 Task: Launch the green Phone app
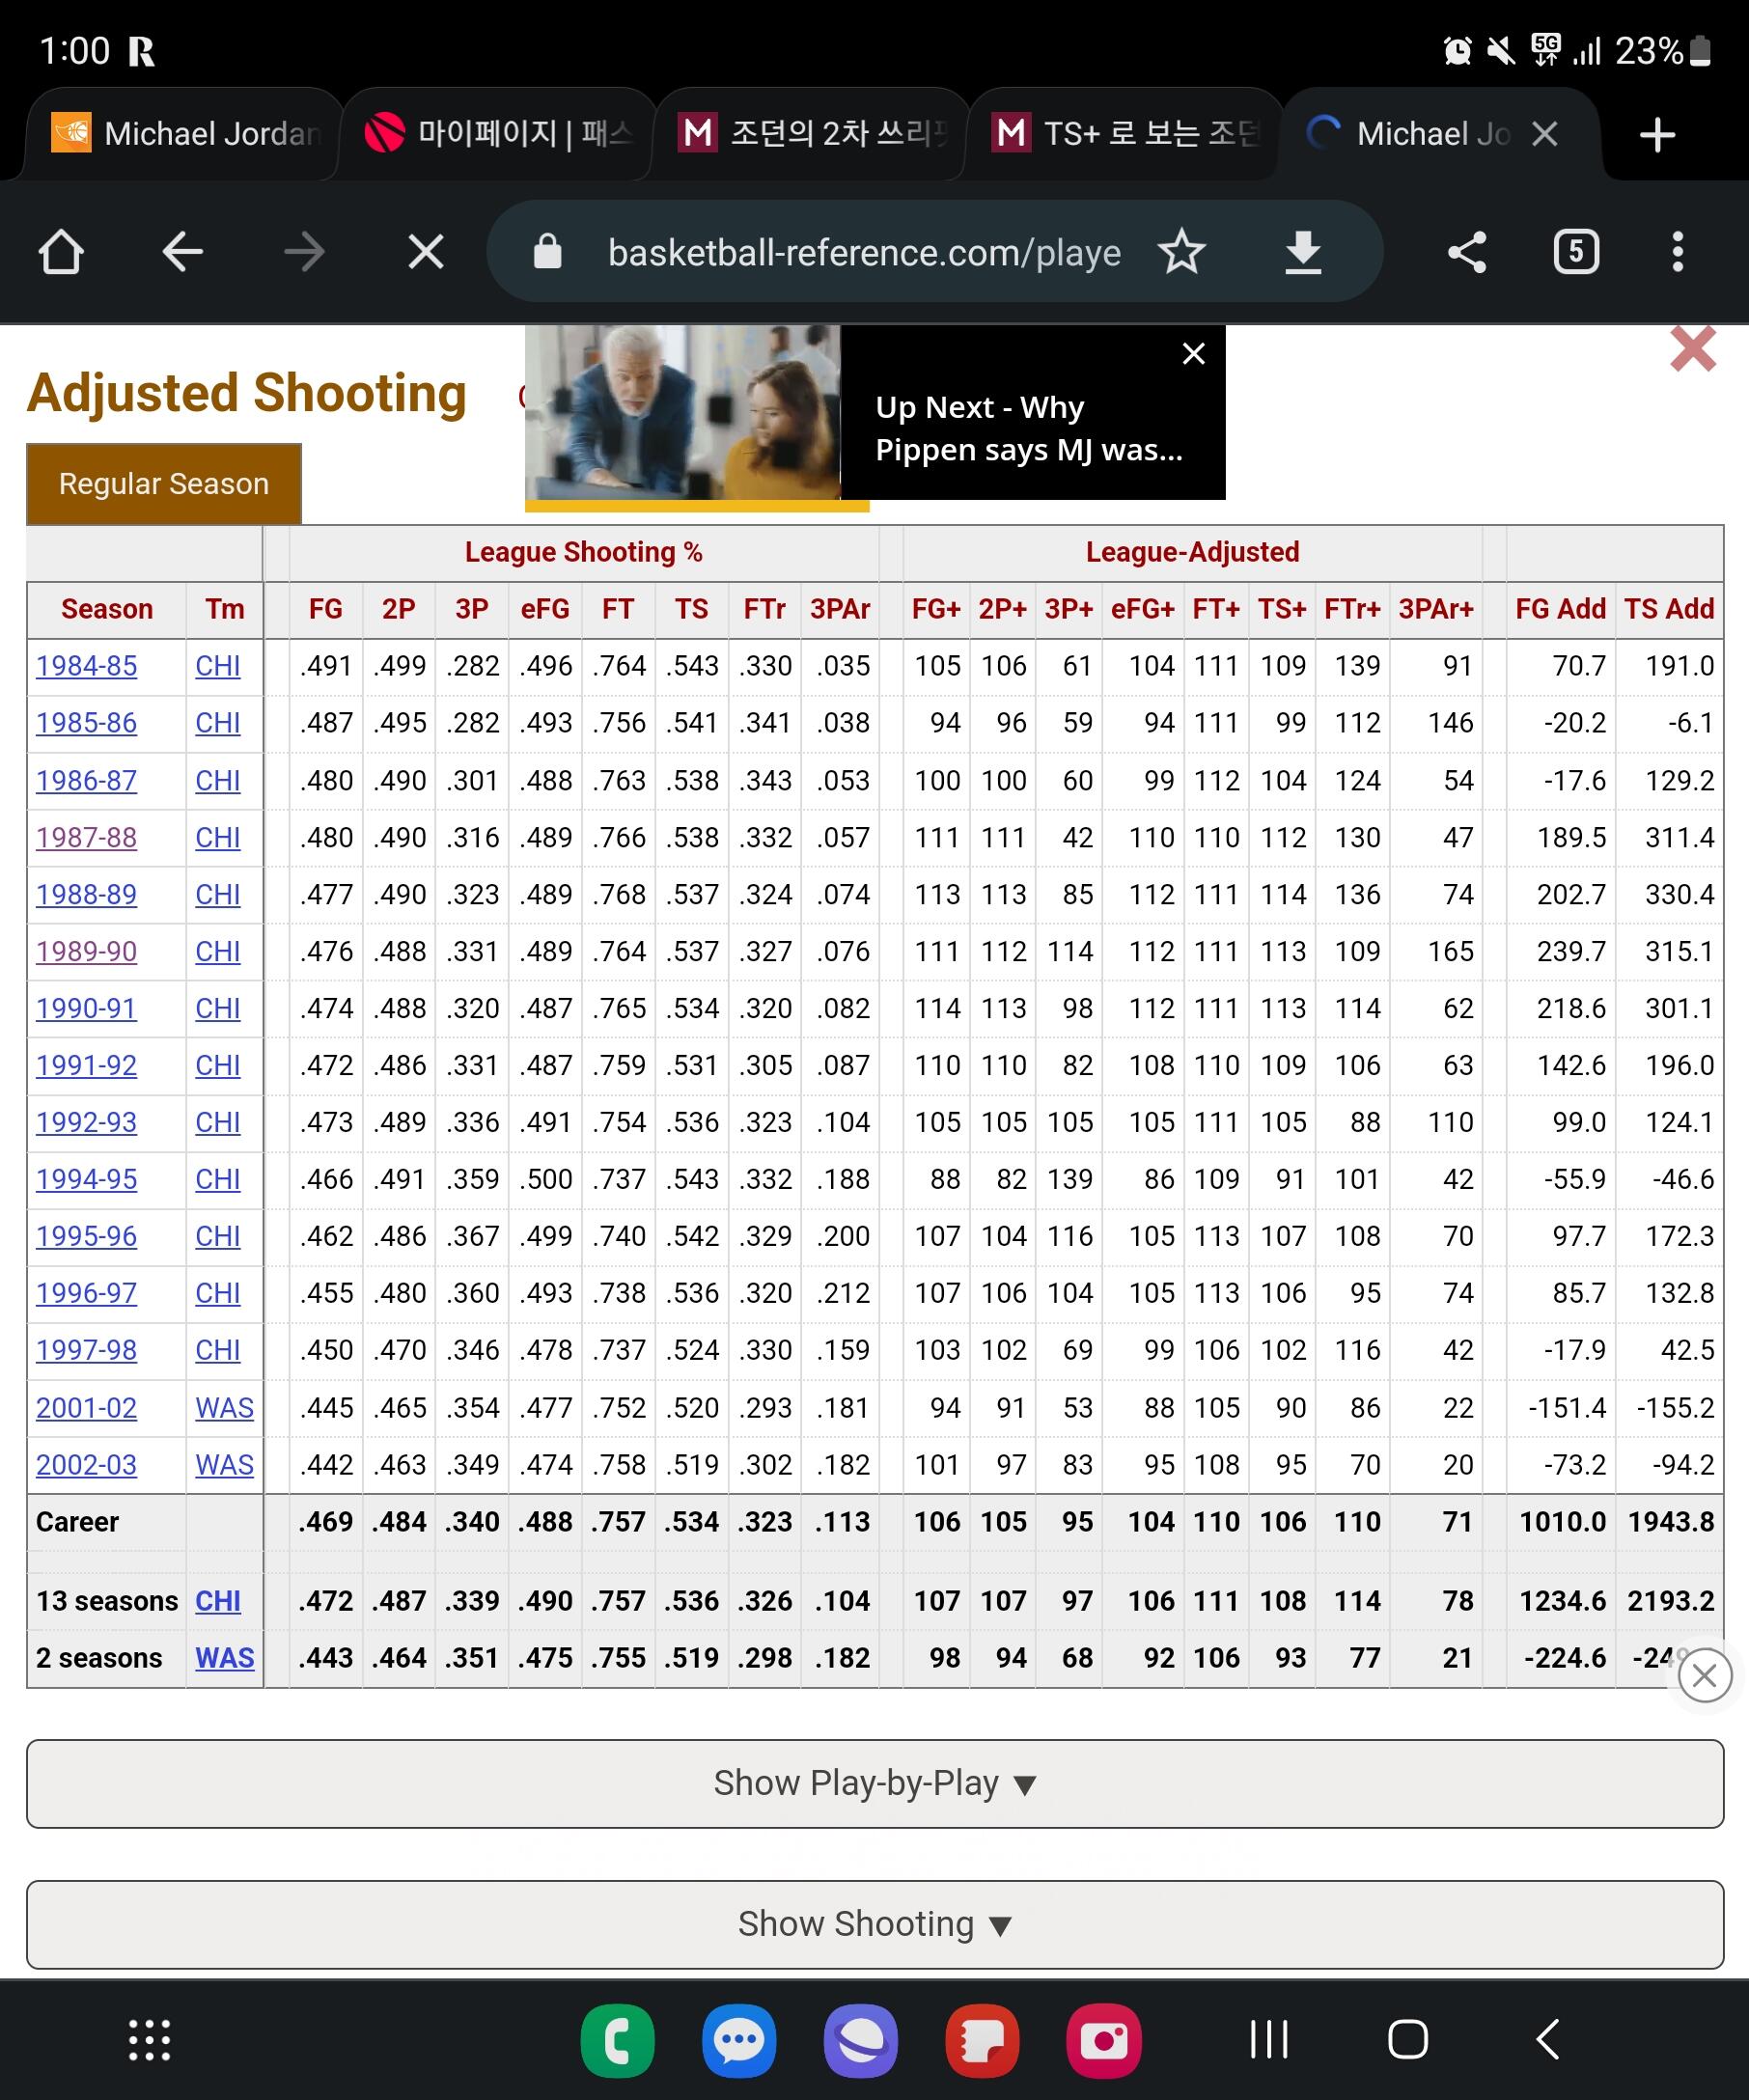click(618, 2040)
